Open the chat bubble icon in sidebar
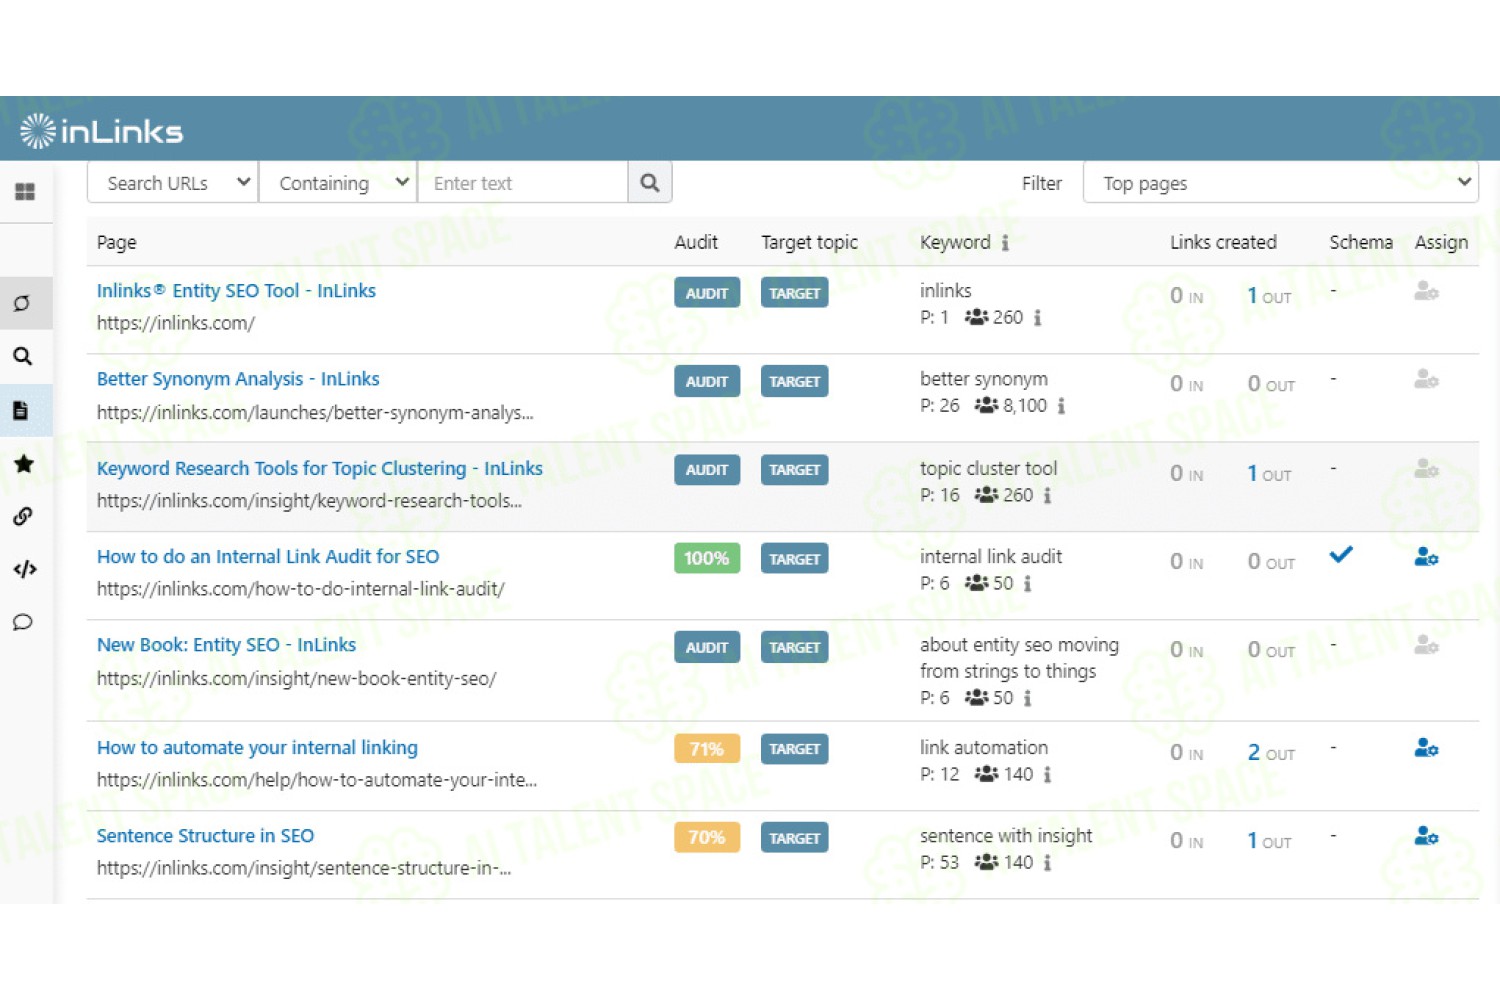Screen dimensions: 1500x1000 [x=23, y=622]
